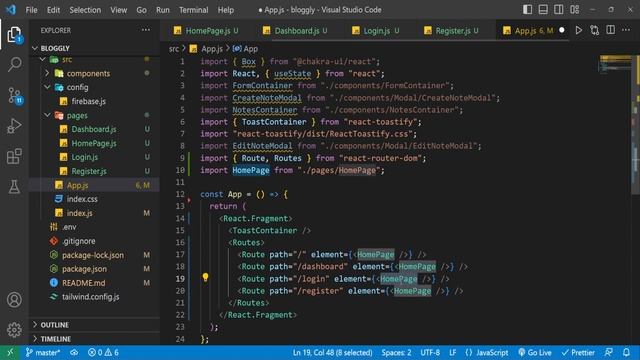Image resolution: width=640 pixels, height=360 pixels.
Task: Click the minimap code overview
Action: pyautogui.click(x=616, y=64)
